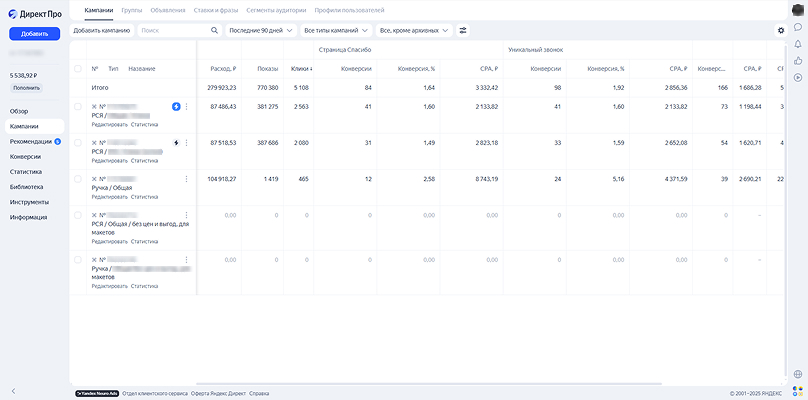Click blue lightning icon on first campaign
The image size is (808, 400).
[x=176, y=107]
